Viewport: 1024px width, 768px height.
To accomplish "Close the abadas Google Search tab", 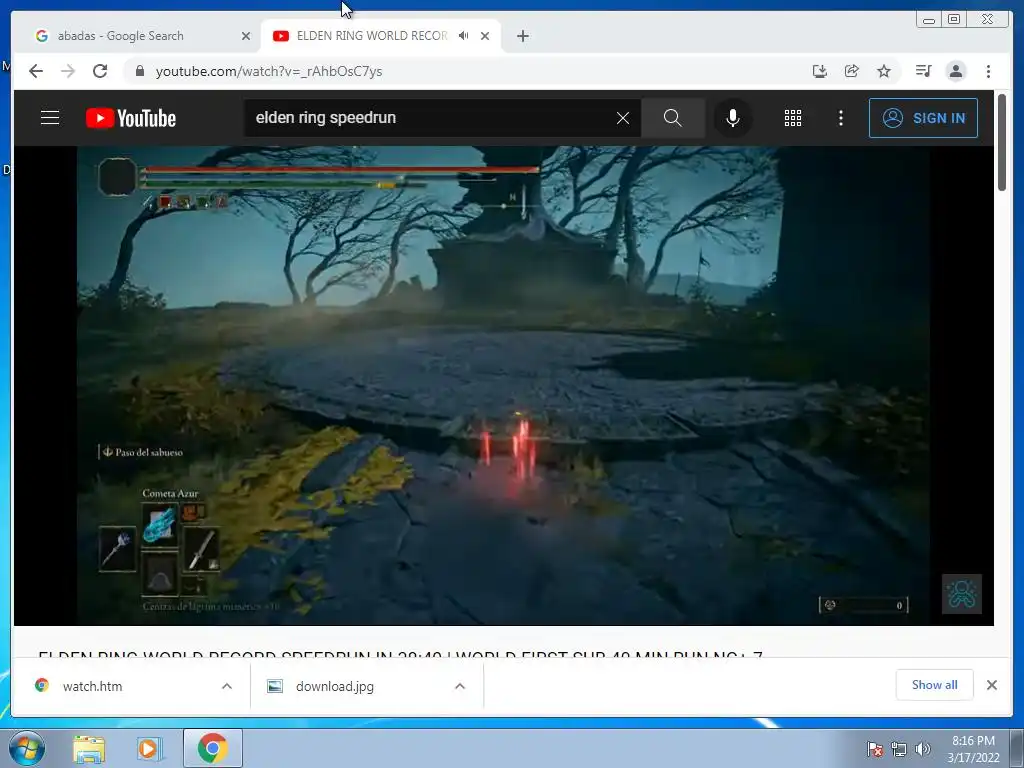I will 246,36.
